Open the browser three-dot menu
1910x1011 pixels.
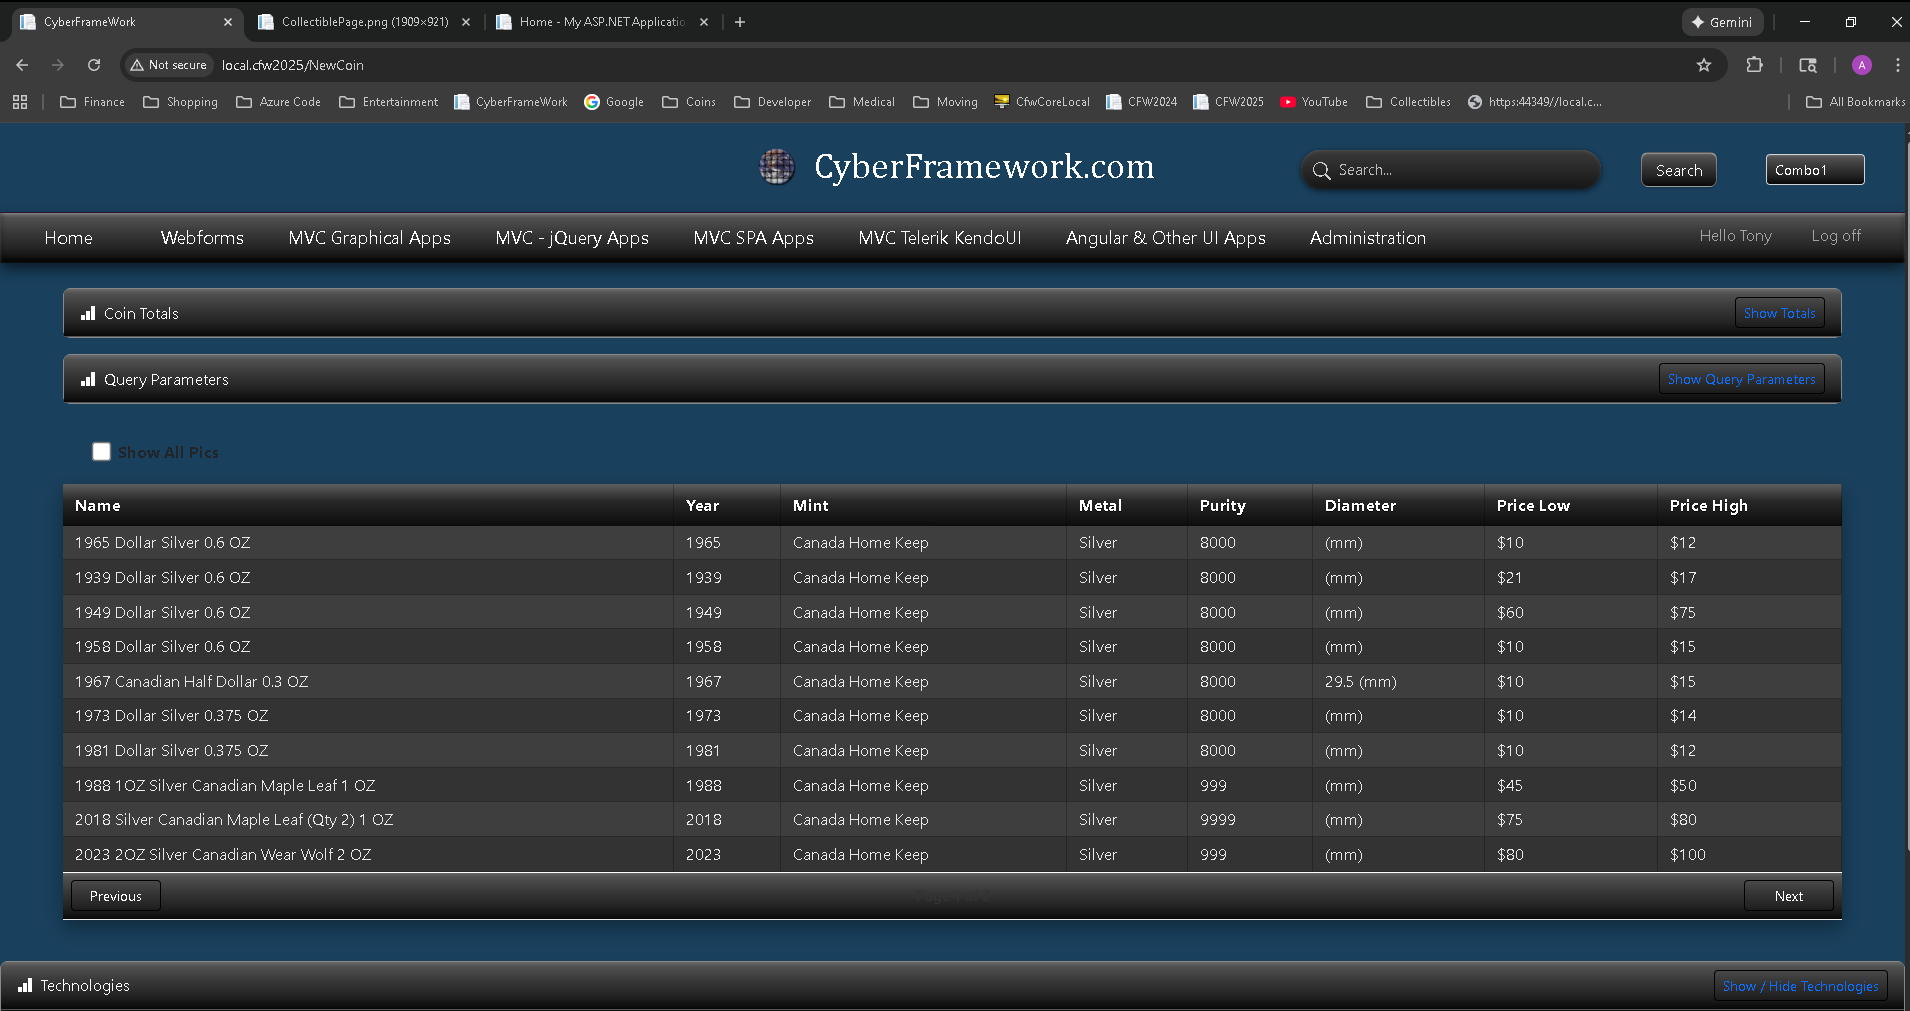point(1897,65)
